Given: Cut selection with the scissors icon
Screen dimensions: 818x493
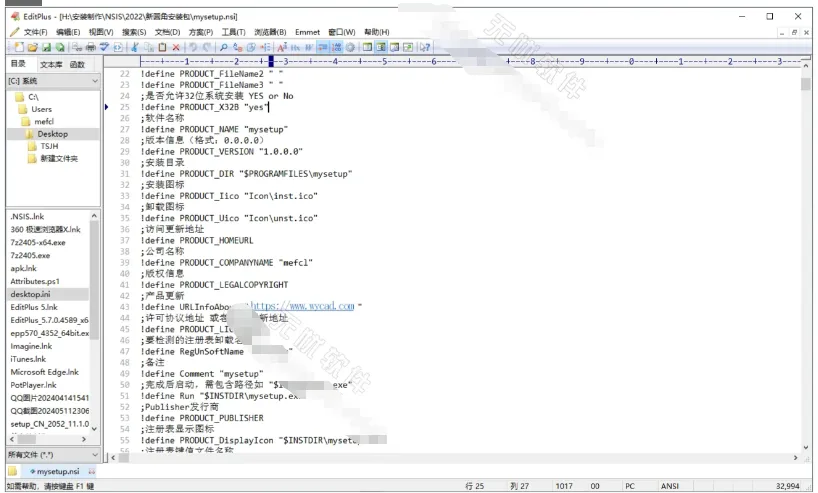Looking at the screenshot, I should pos(135,47).
